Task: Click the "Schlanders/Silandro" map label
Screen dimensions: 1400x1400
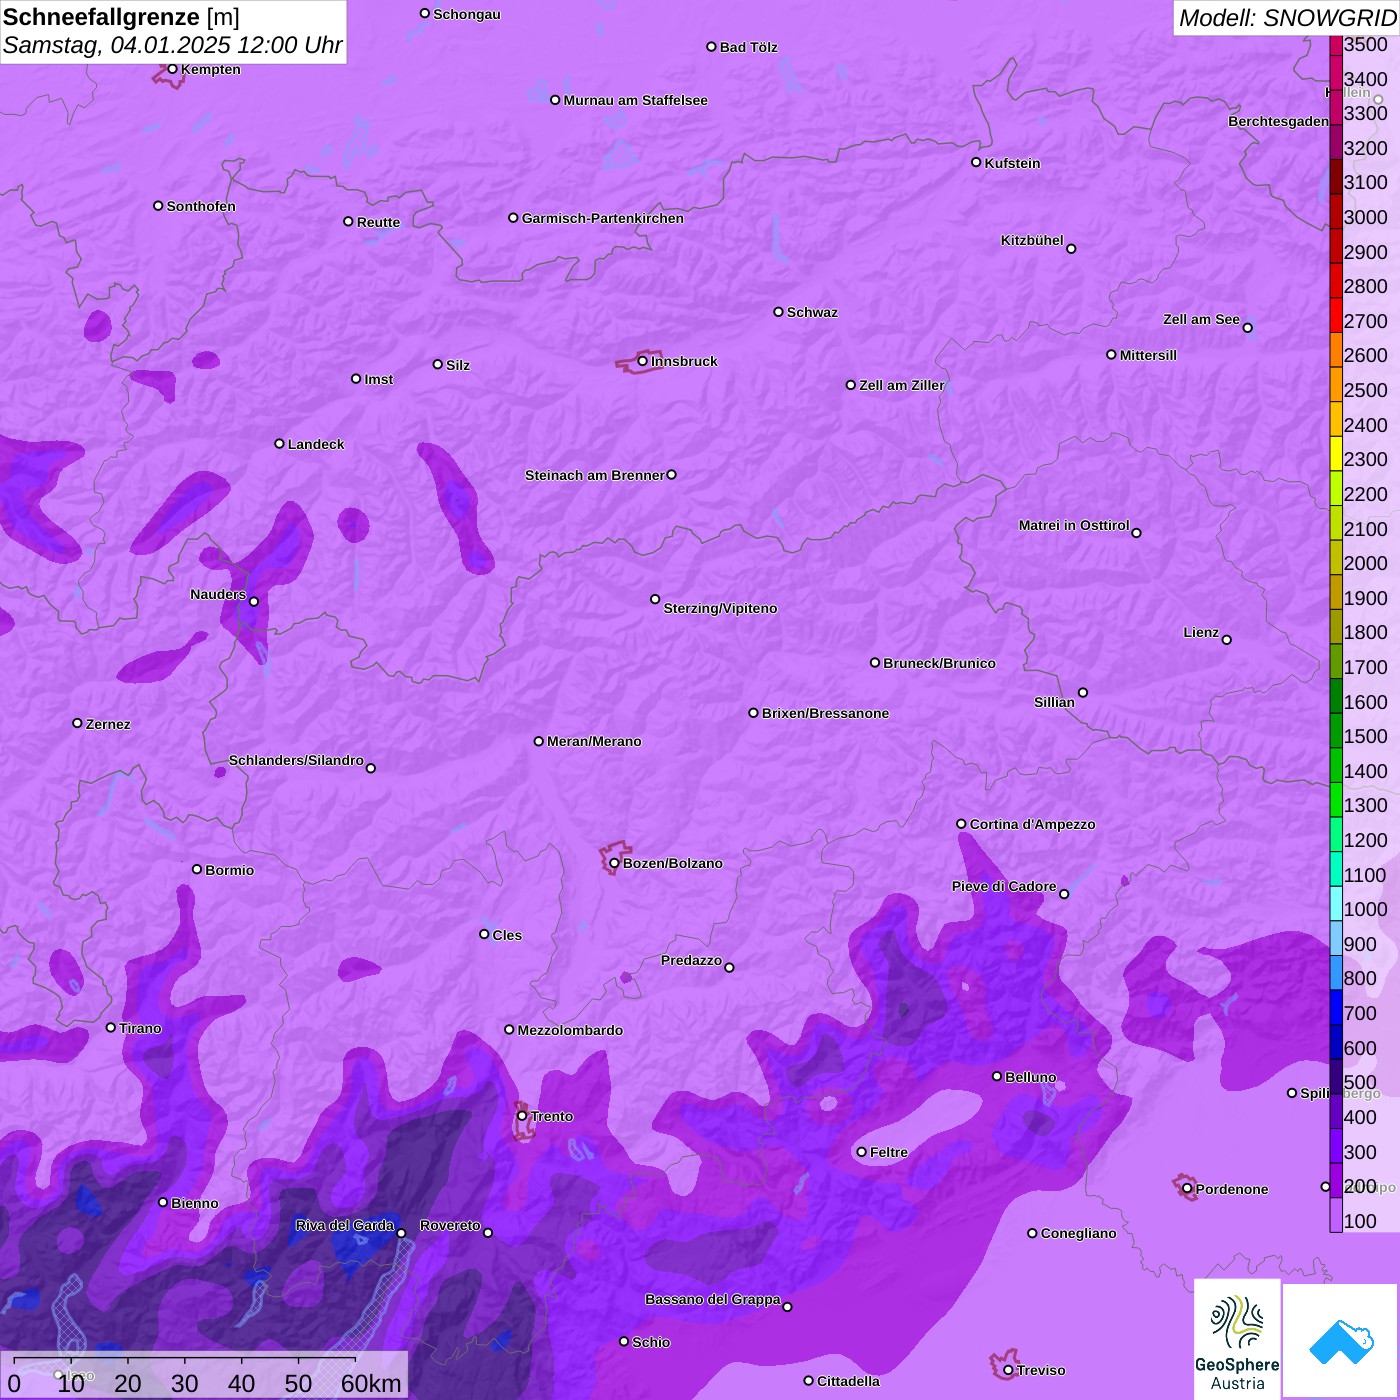Action: 297,760
